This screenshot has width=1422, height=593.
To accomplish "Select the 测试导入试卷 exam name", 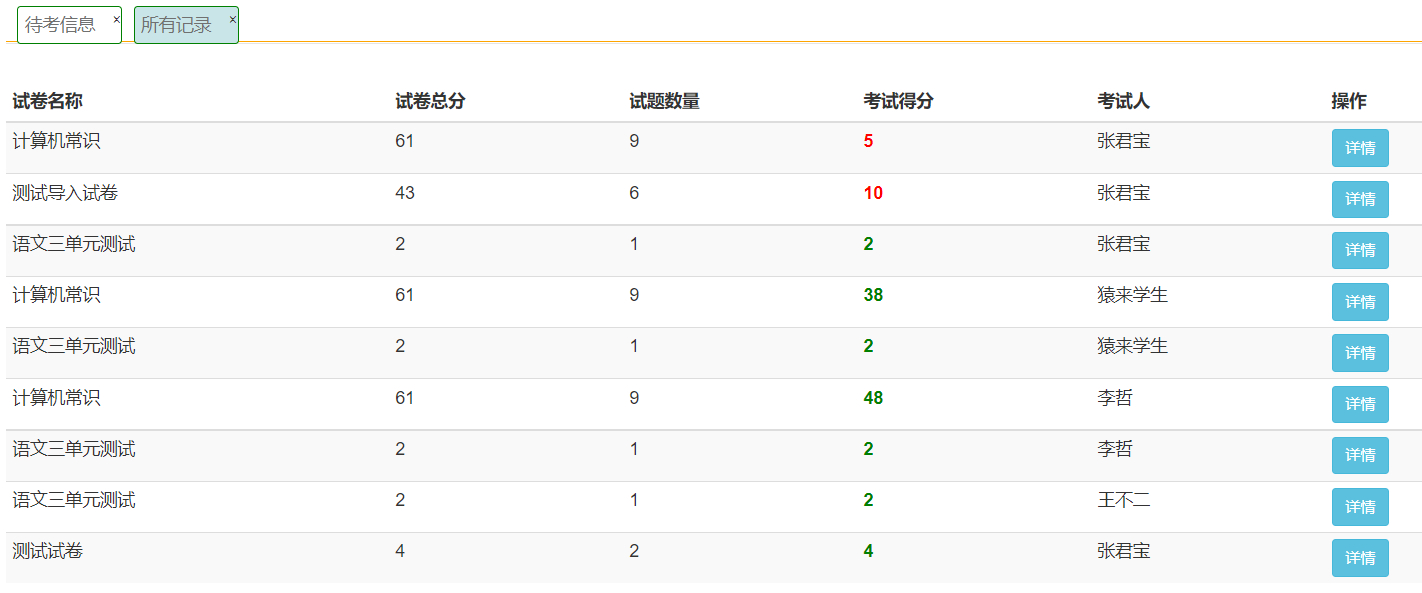I will (65, 193).
